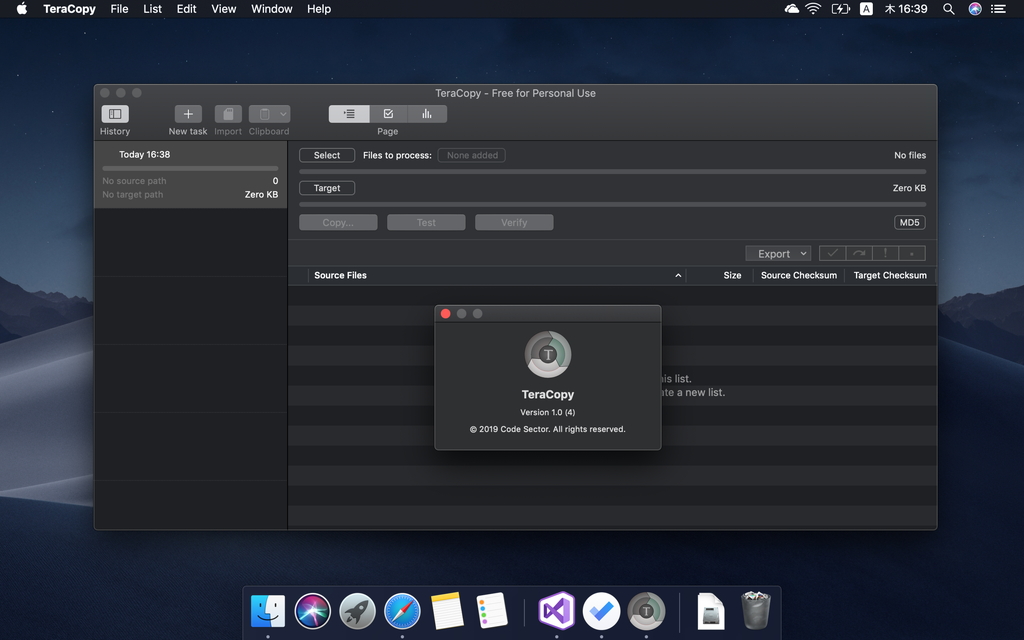This screenshot has width=1024, height=640.
Task: Open the Window menu in the menu bar
Action: (271, 8)
